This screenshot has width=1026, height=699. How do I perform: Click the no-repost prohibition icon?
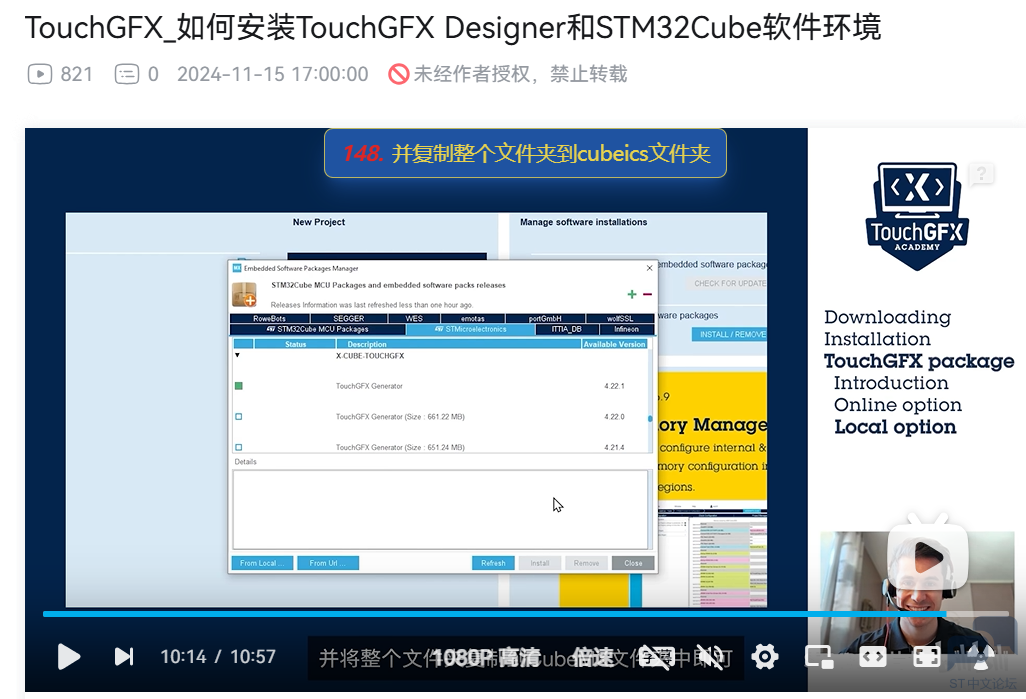[398, 74]
